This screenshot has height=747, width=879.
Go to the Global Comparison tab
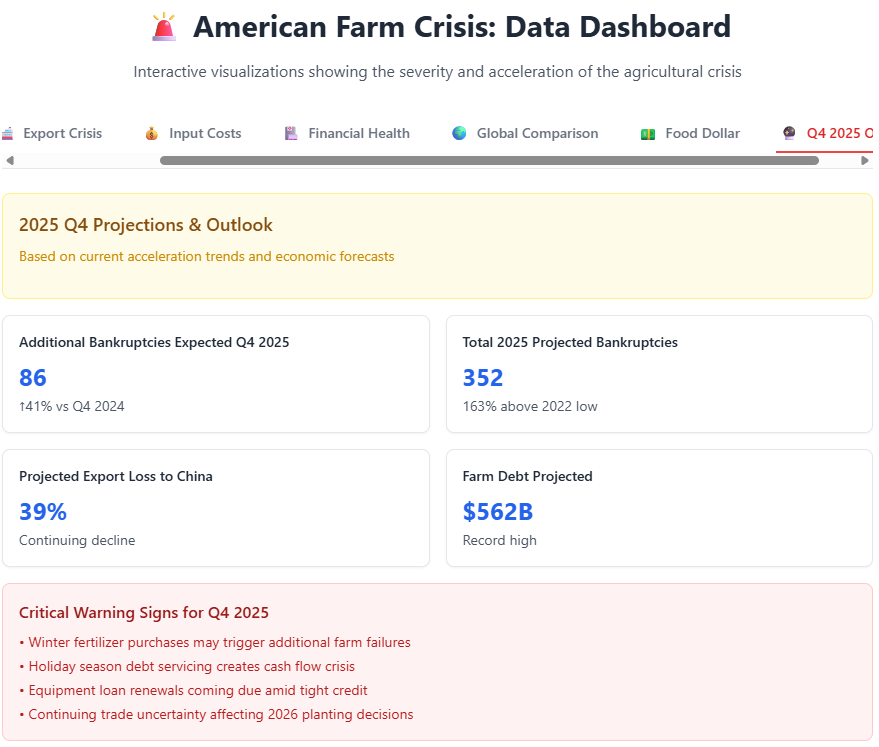537,133
